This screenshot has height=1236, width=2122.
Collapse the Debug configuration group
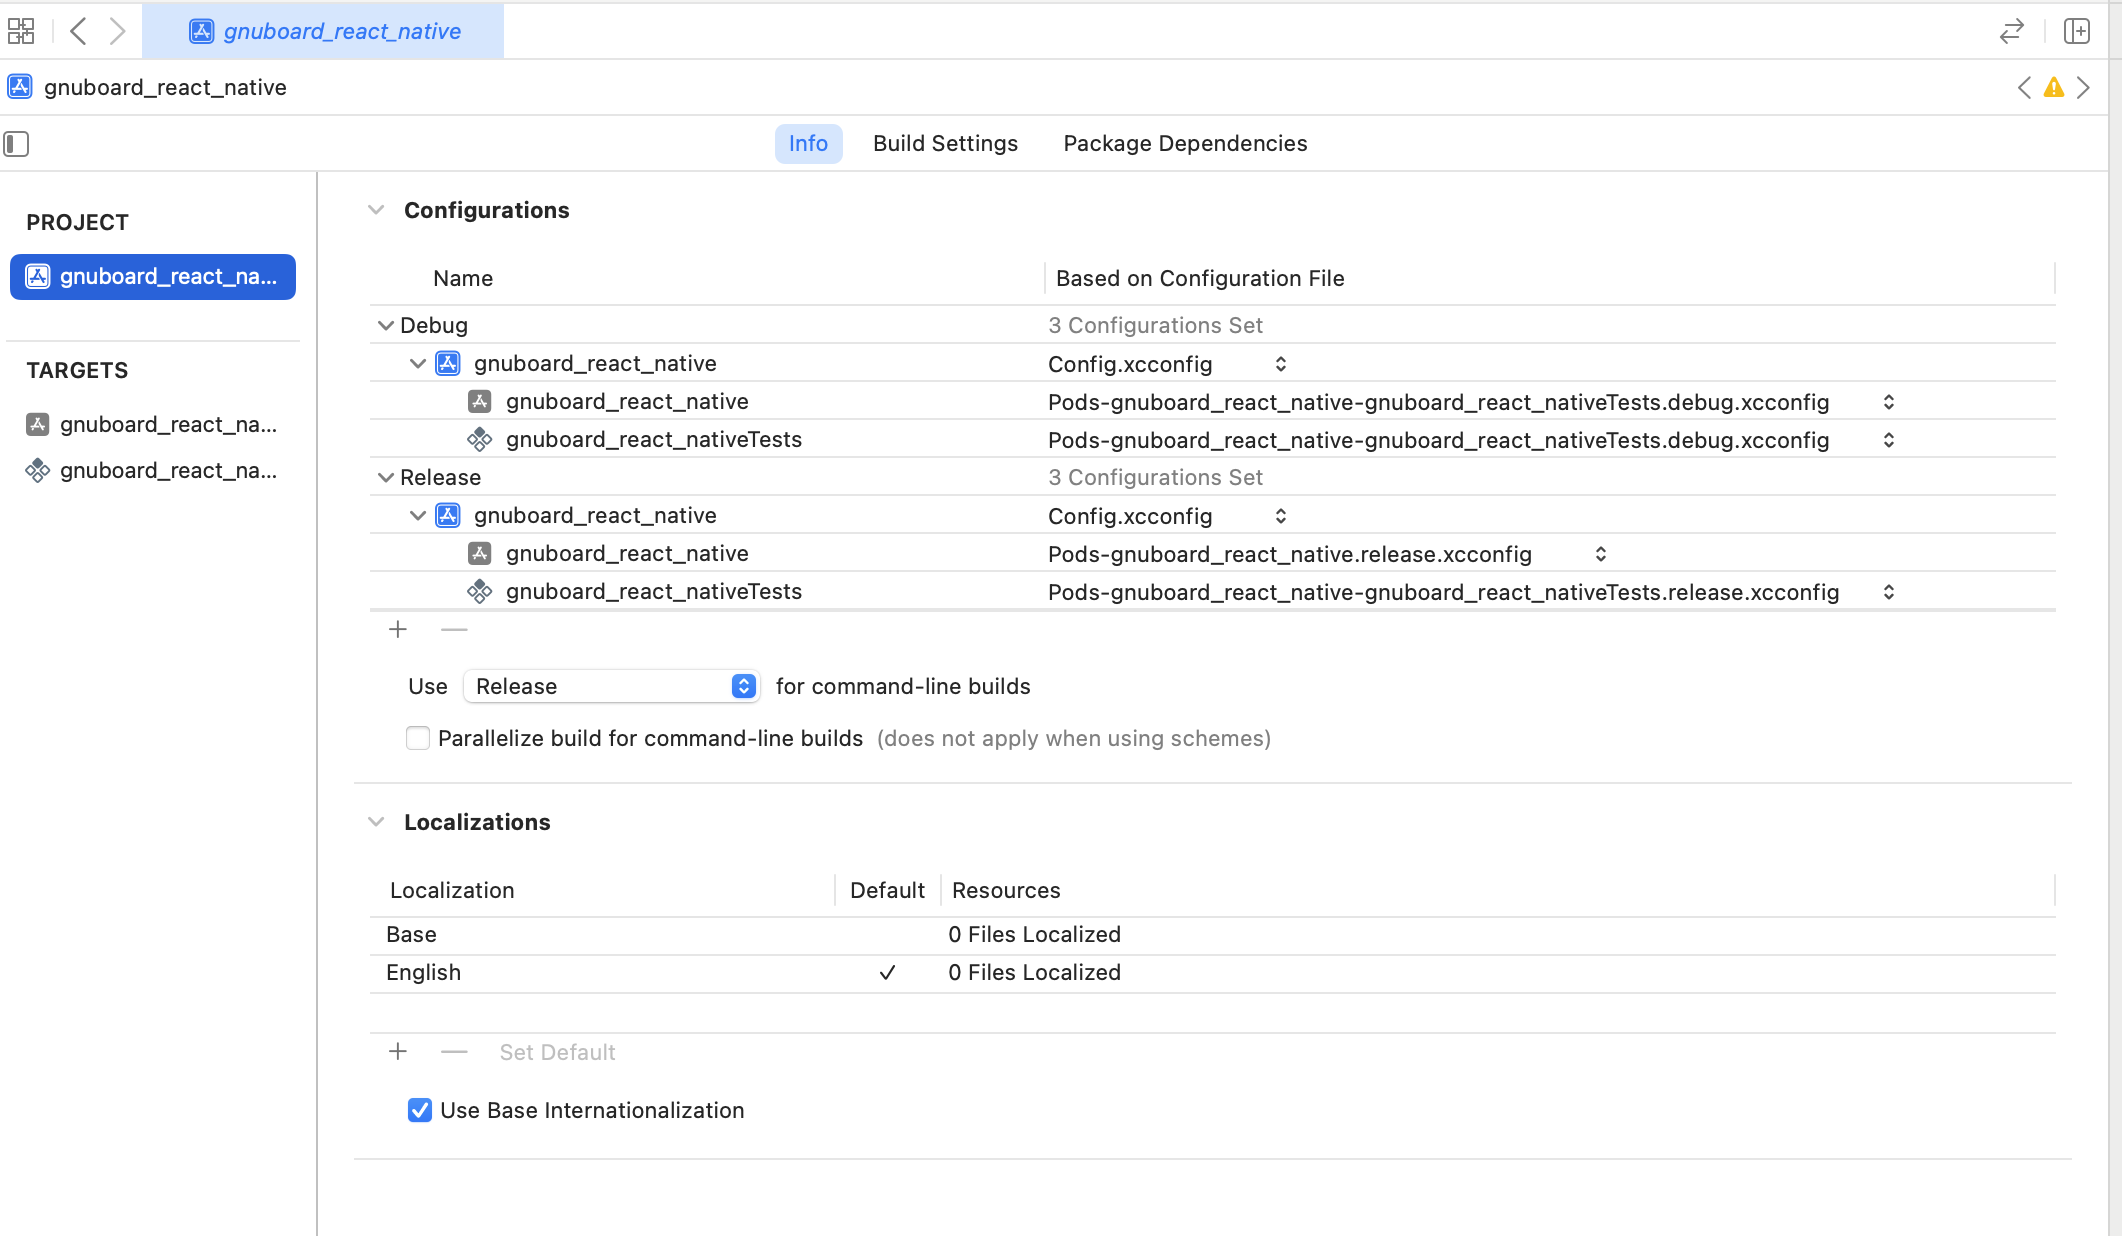pos(385,325)
